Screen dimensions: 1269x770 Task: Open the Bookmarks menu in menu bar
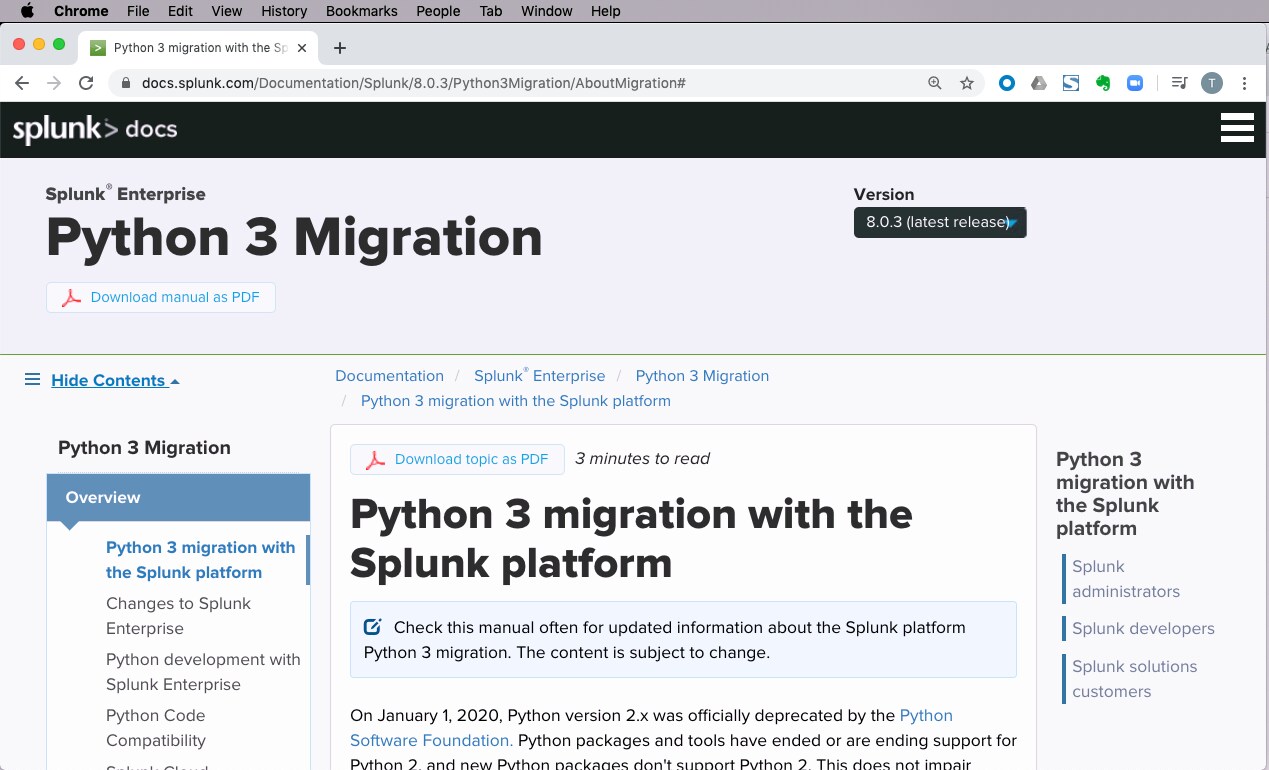361,11
